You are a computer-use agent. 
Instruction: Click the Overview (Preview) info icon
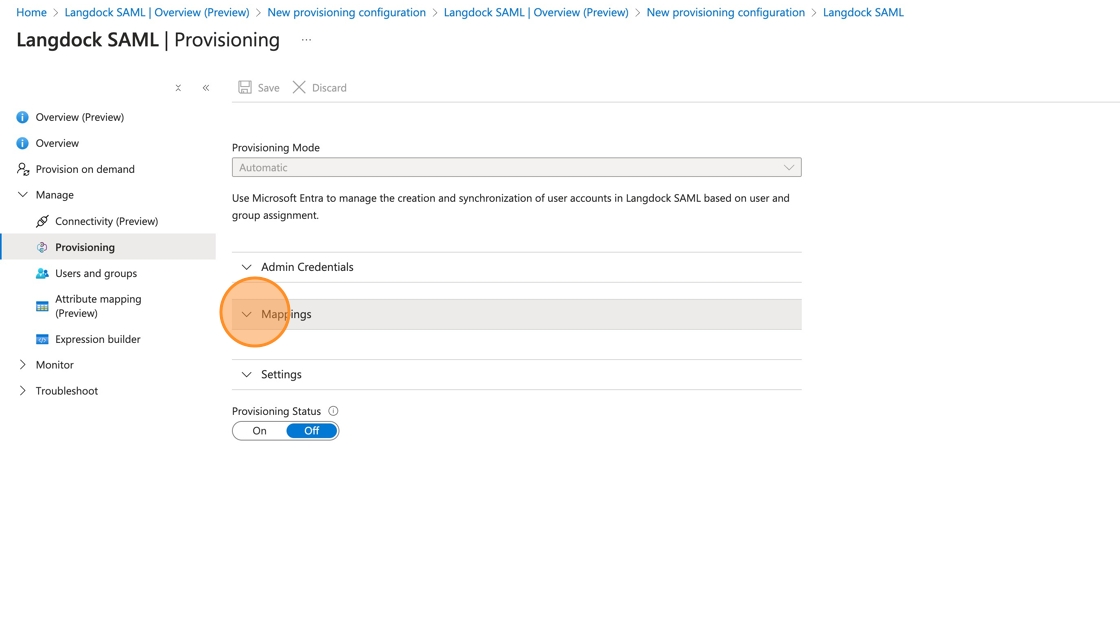22,117
